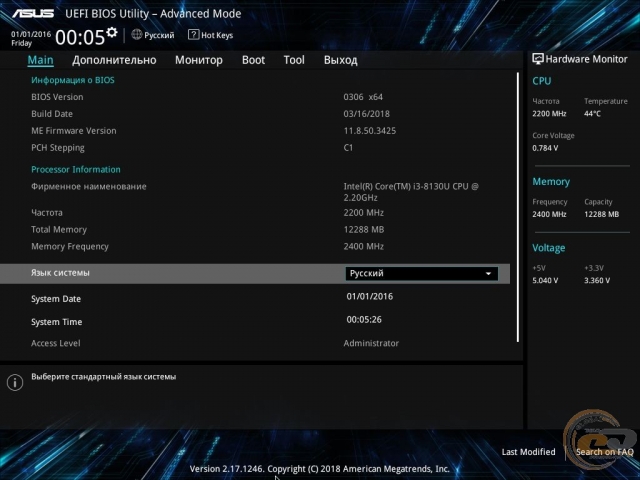The height and width of the screenshot is (480, 640).
Task: Click the header clock 00:05
Action: click(x=80, y=38)
